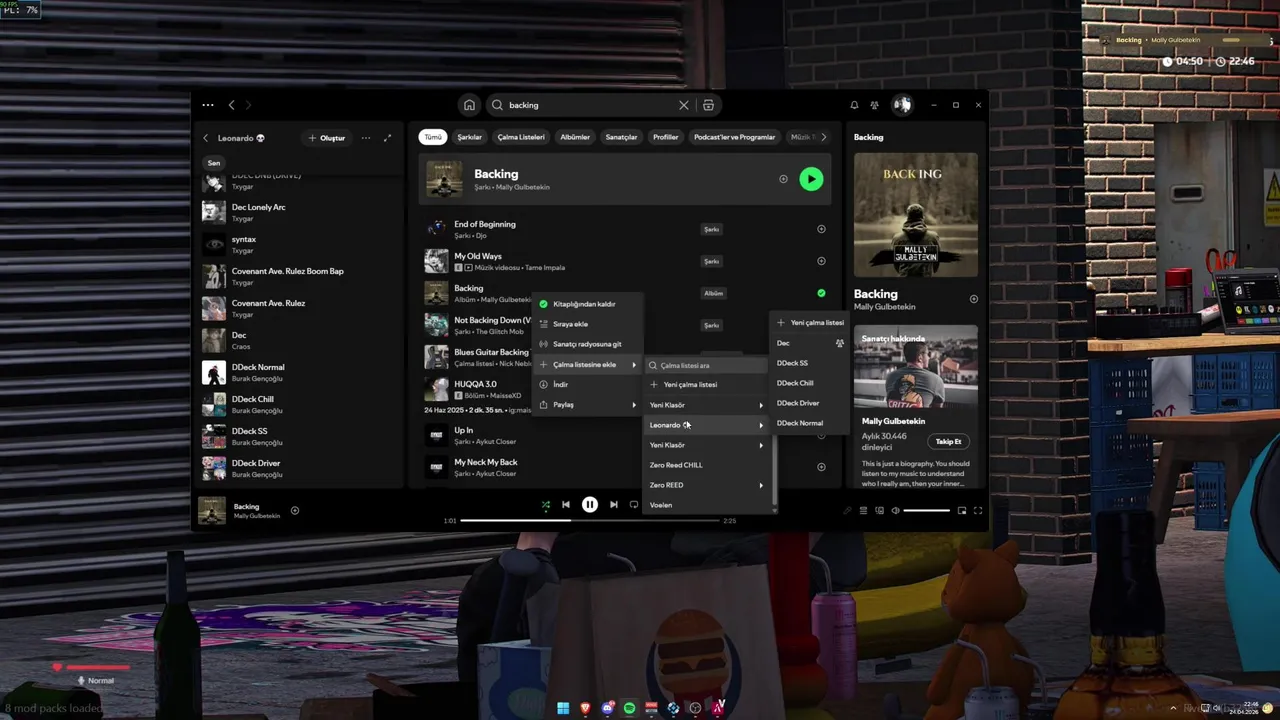The image size is (1280, 720).
Task: Open connect to a device icon
Action: coord(879,510)
